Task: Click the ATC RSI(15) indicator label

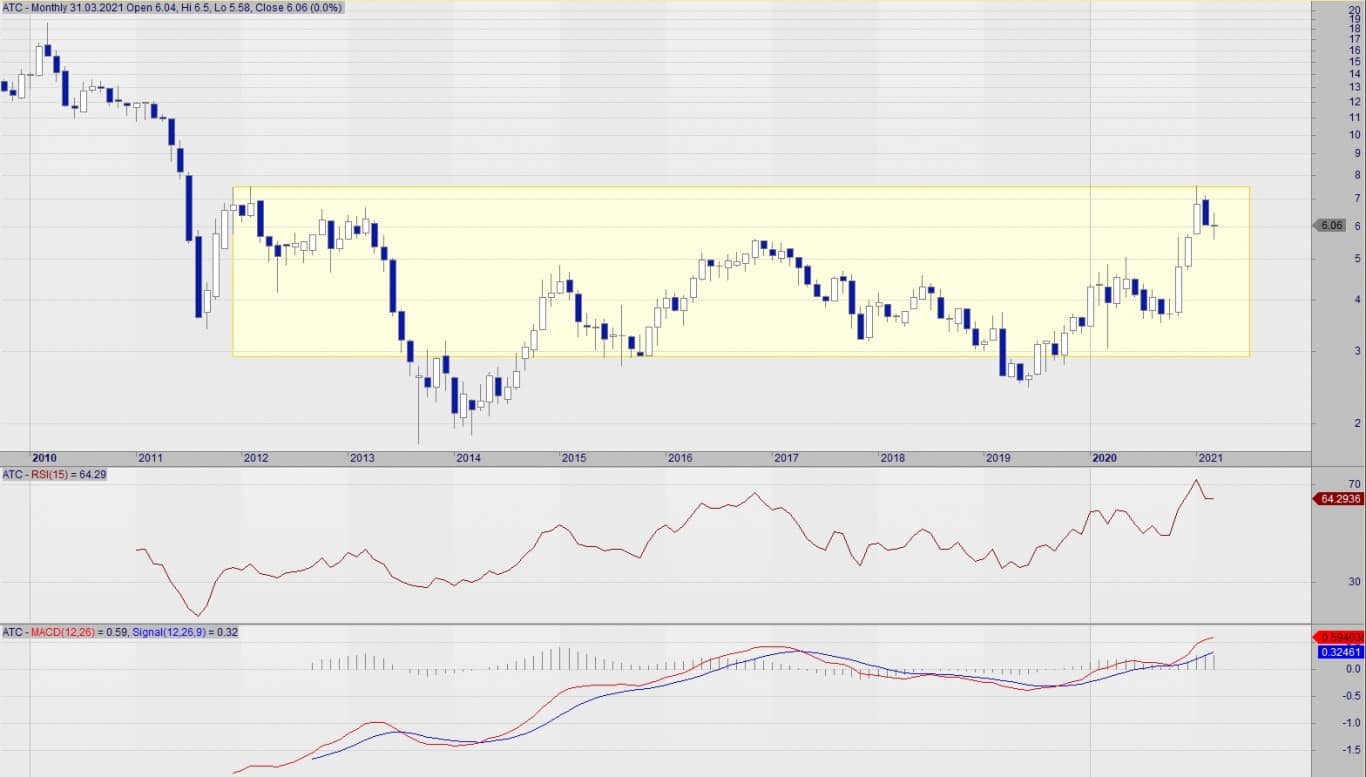Action: 54,475
